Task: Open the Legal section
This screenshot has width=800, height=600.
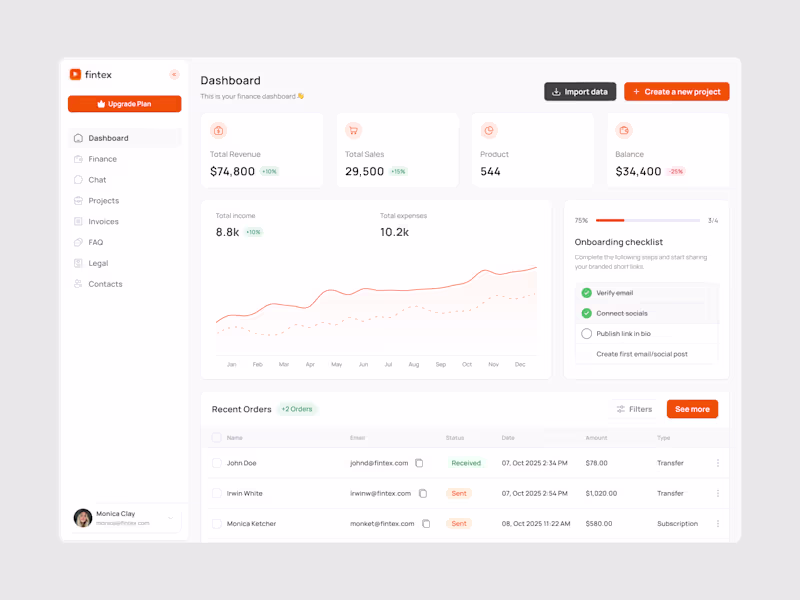Action: point(100,262)
